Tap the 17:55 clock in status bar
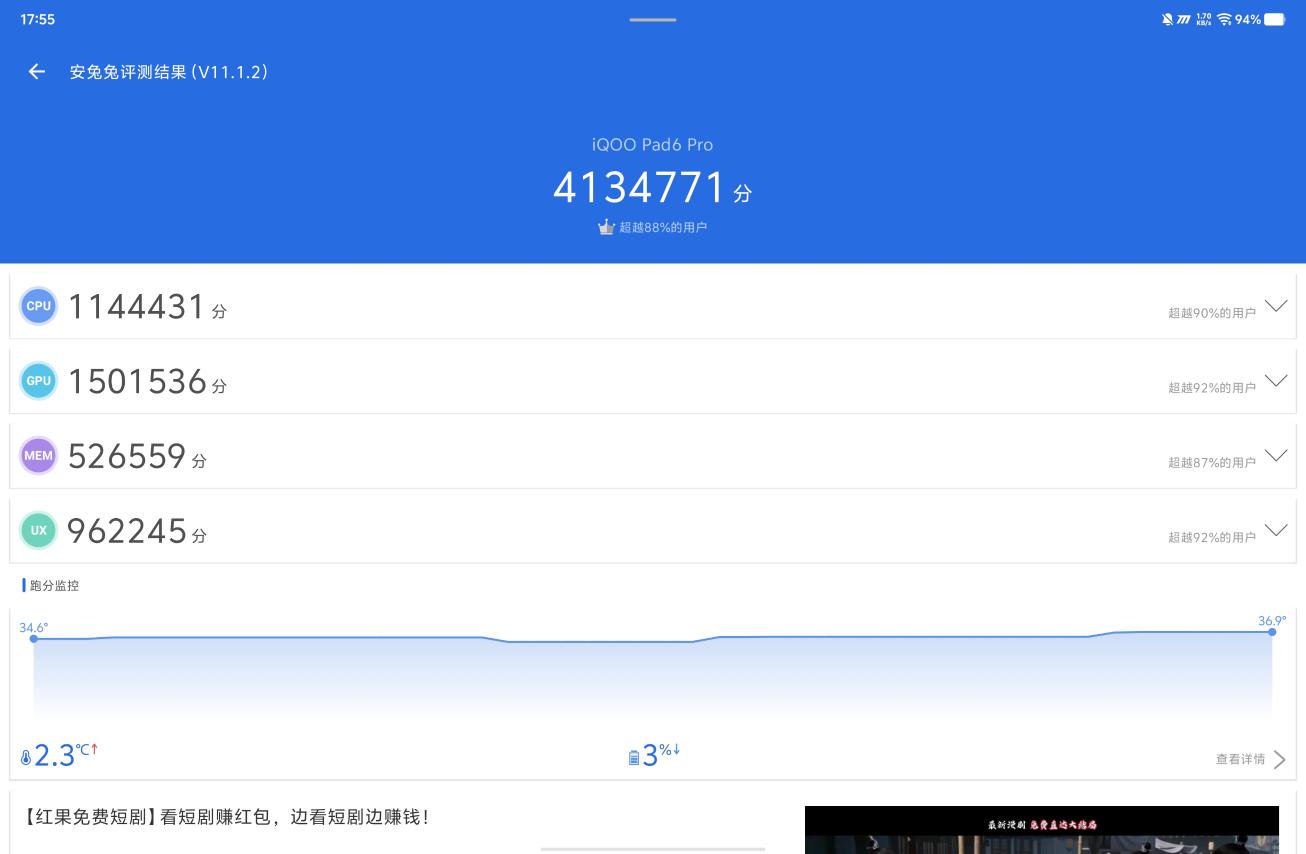The height and width of the screenshot is (854, 1306). point(37,19)
